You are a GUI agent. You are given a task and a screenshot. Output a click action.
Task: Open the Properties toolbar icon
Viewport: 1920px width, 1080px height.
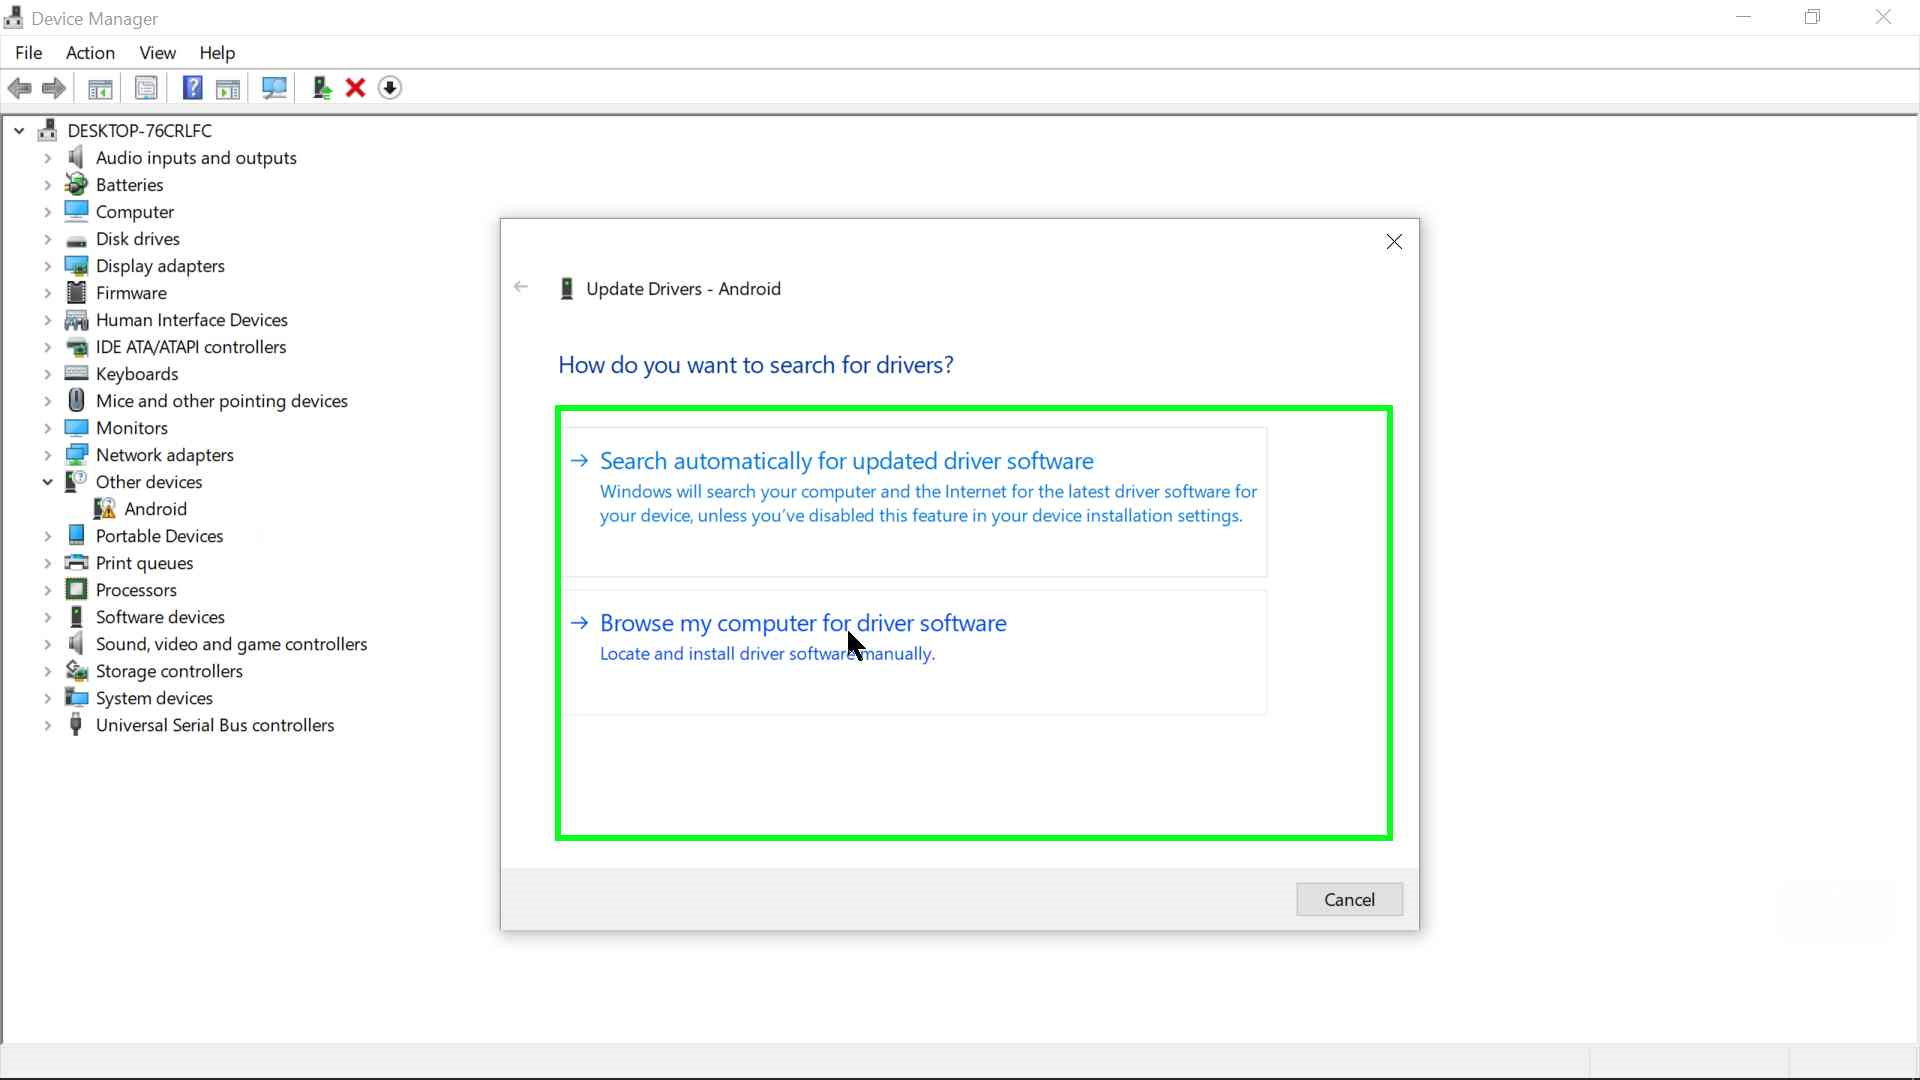pyautogui.click(x=146, y=88)
